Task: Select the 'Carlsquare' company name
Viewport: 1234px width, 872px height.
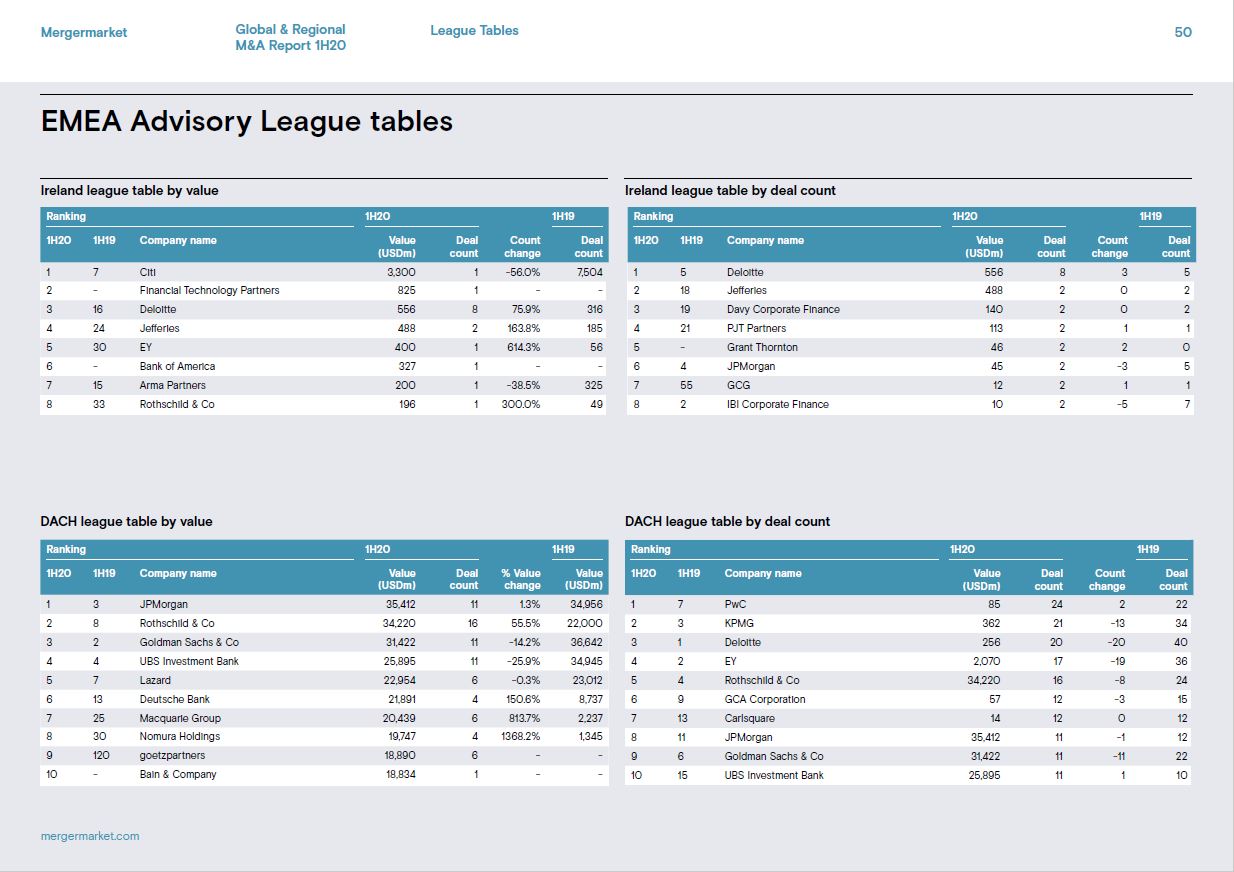Action: [749, 718]
